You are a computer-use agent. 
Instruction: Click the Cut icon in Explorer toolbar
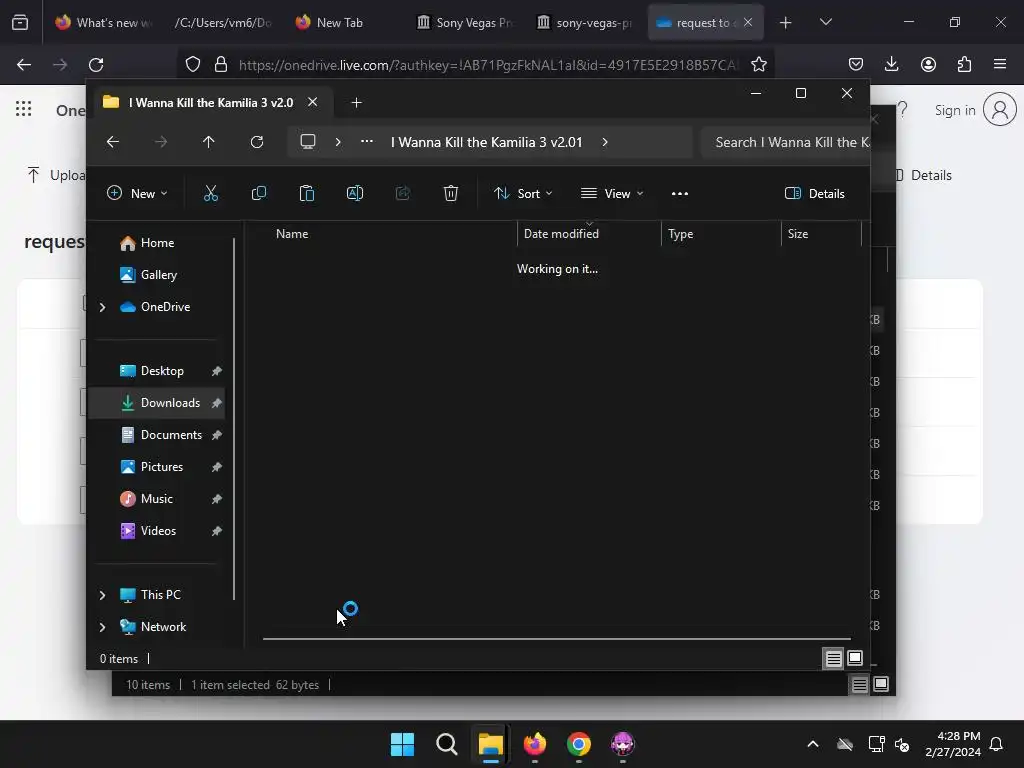point(210,193)
